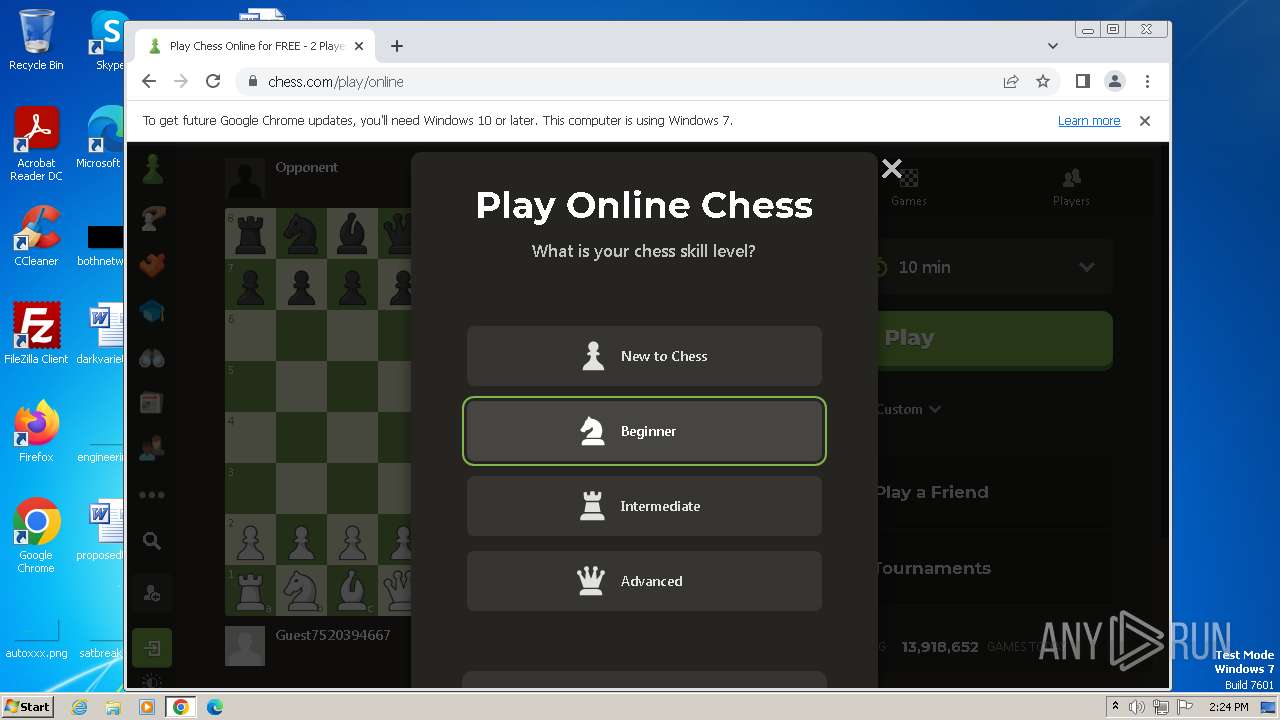The image size is (1280, 720).
Task: Dismiss the Chrome update notification bar
Action: click(1145, 121)
